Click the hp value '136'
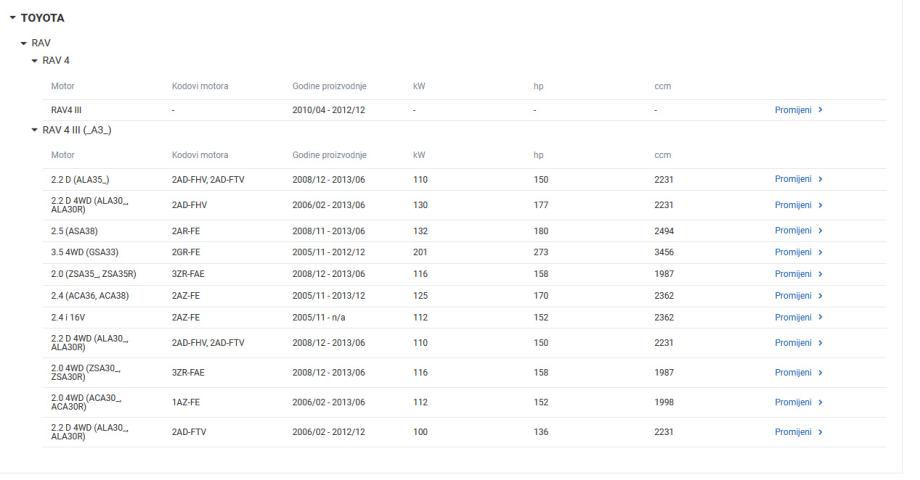The width and height of the screenshot is (920, 480). [x=541, y=432]
